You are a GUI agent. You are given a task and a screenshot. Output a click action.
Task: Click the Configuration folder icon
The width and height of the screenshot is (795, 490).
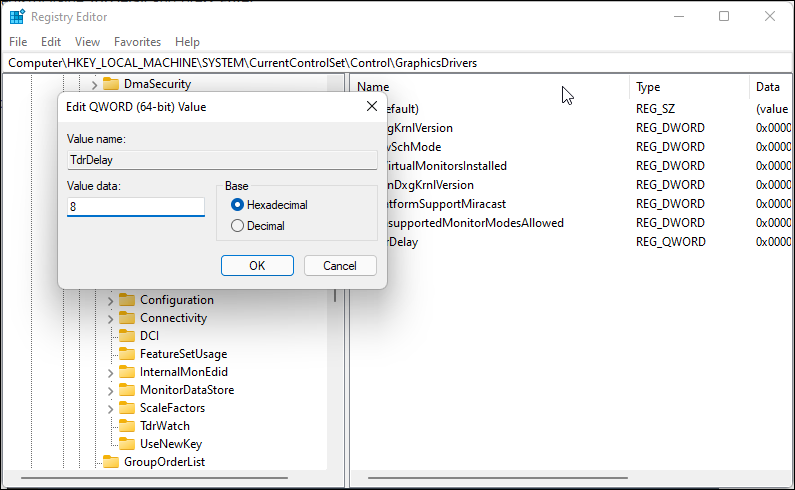pos(127,300)
